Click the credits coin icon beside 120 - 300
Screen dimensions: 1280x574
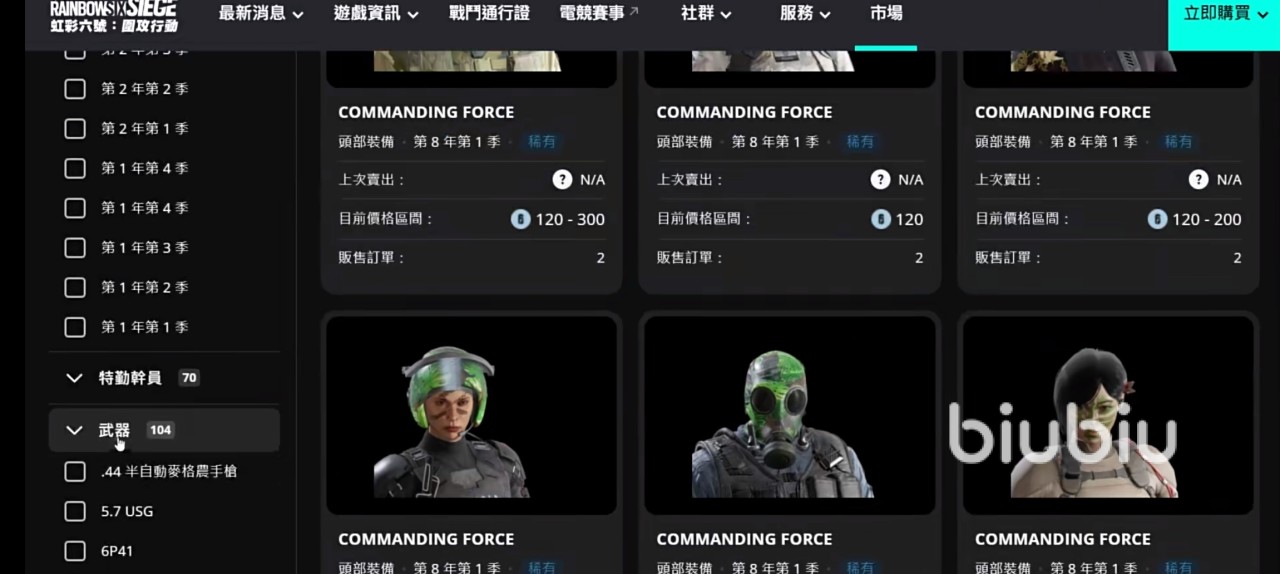coord(520,219)
